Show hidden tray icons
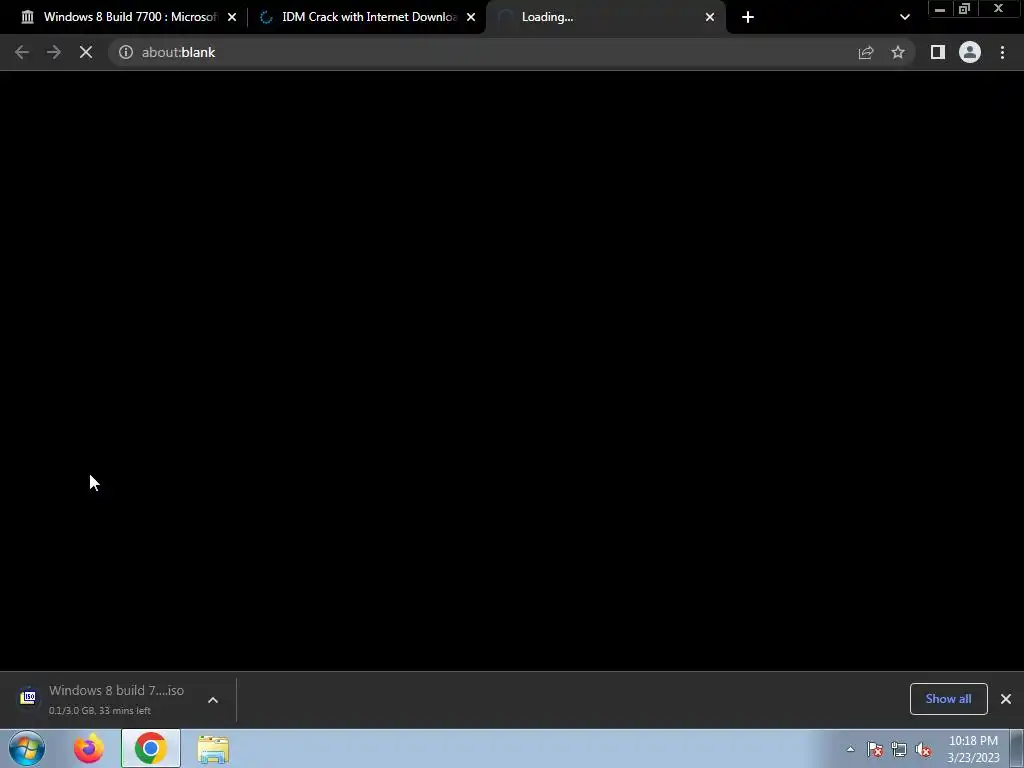The width and height of the screenshot is (1024, 768). [850, 749]
